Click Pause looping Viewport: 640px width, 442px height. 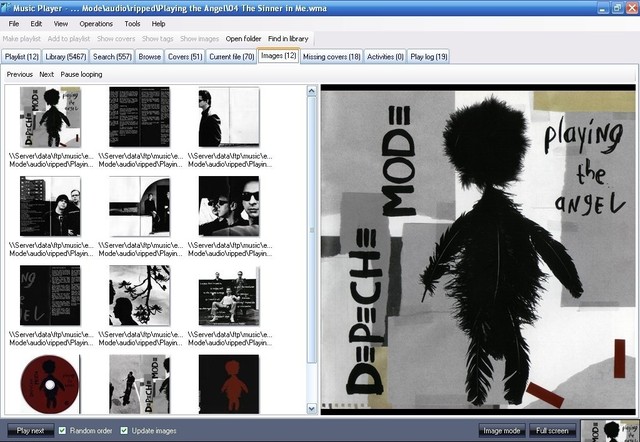tap(81, 74)
